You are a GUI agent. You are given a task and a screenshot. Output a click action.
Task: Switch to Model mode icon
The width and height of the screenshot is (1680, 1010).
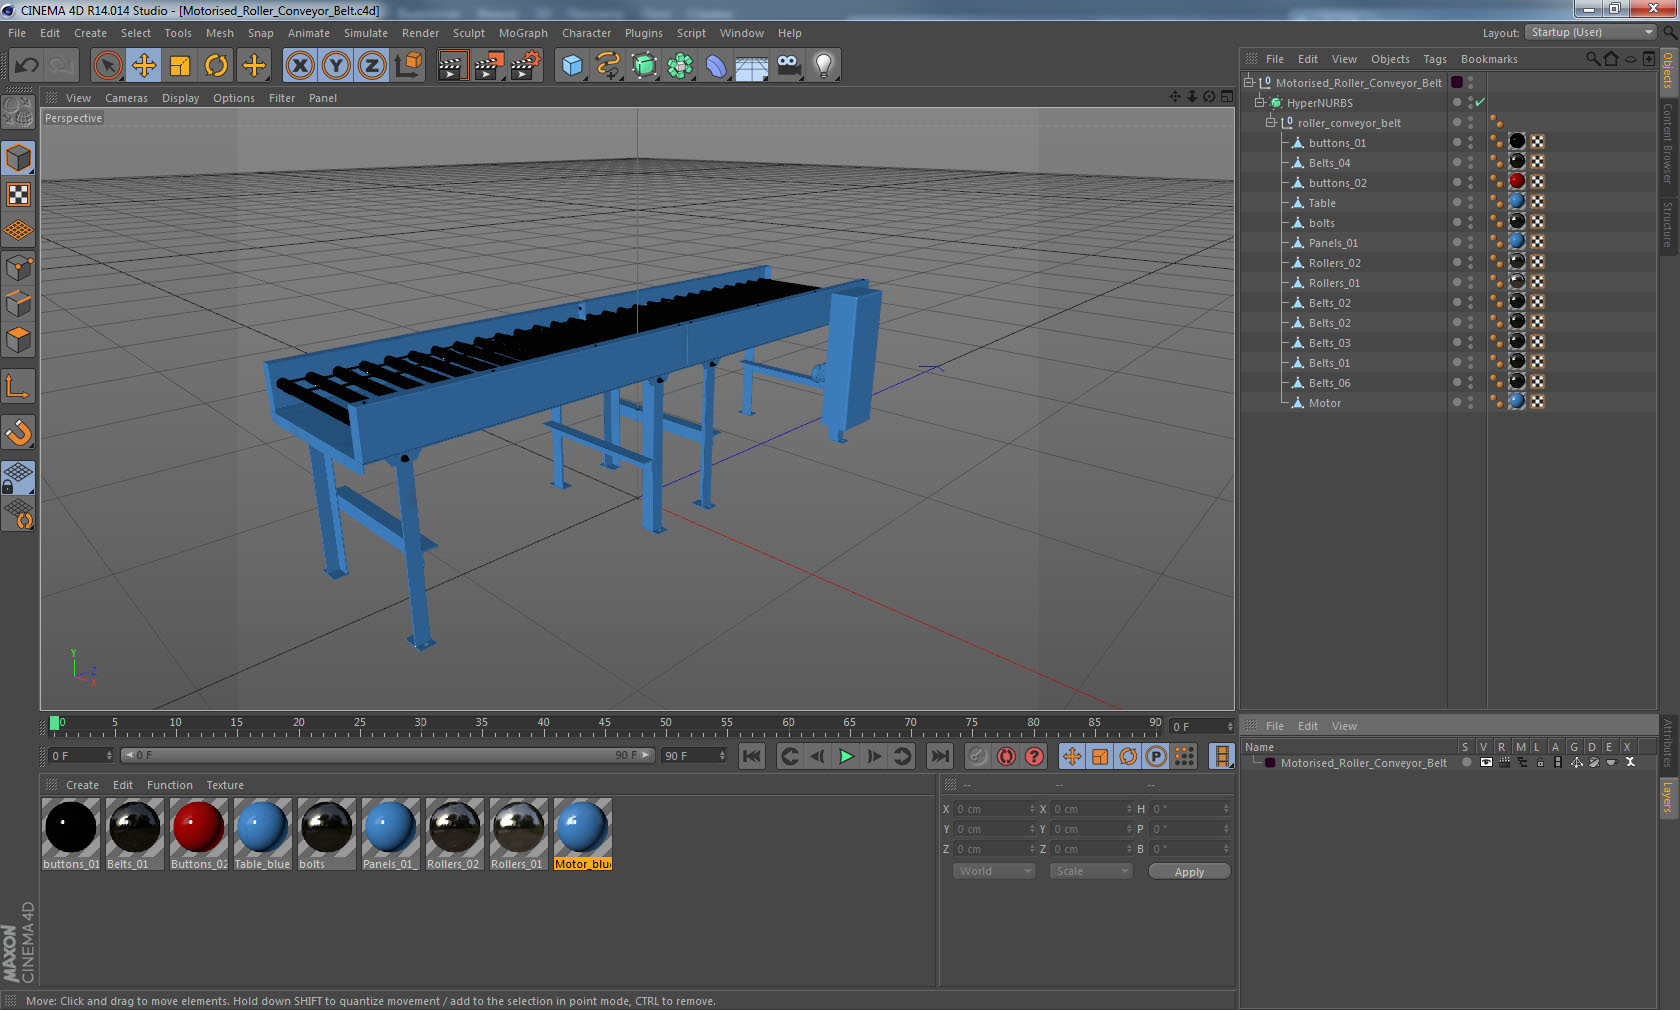[19, 158]
